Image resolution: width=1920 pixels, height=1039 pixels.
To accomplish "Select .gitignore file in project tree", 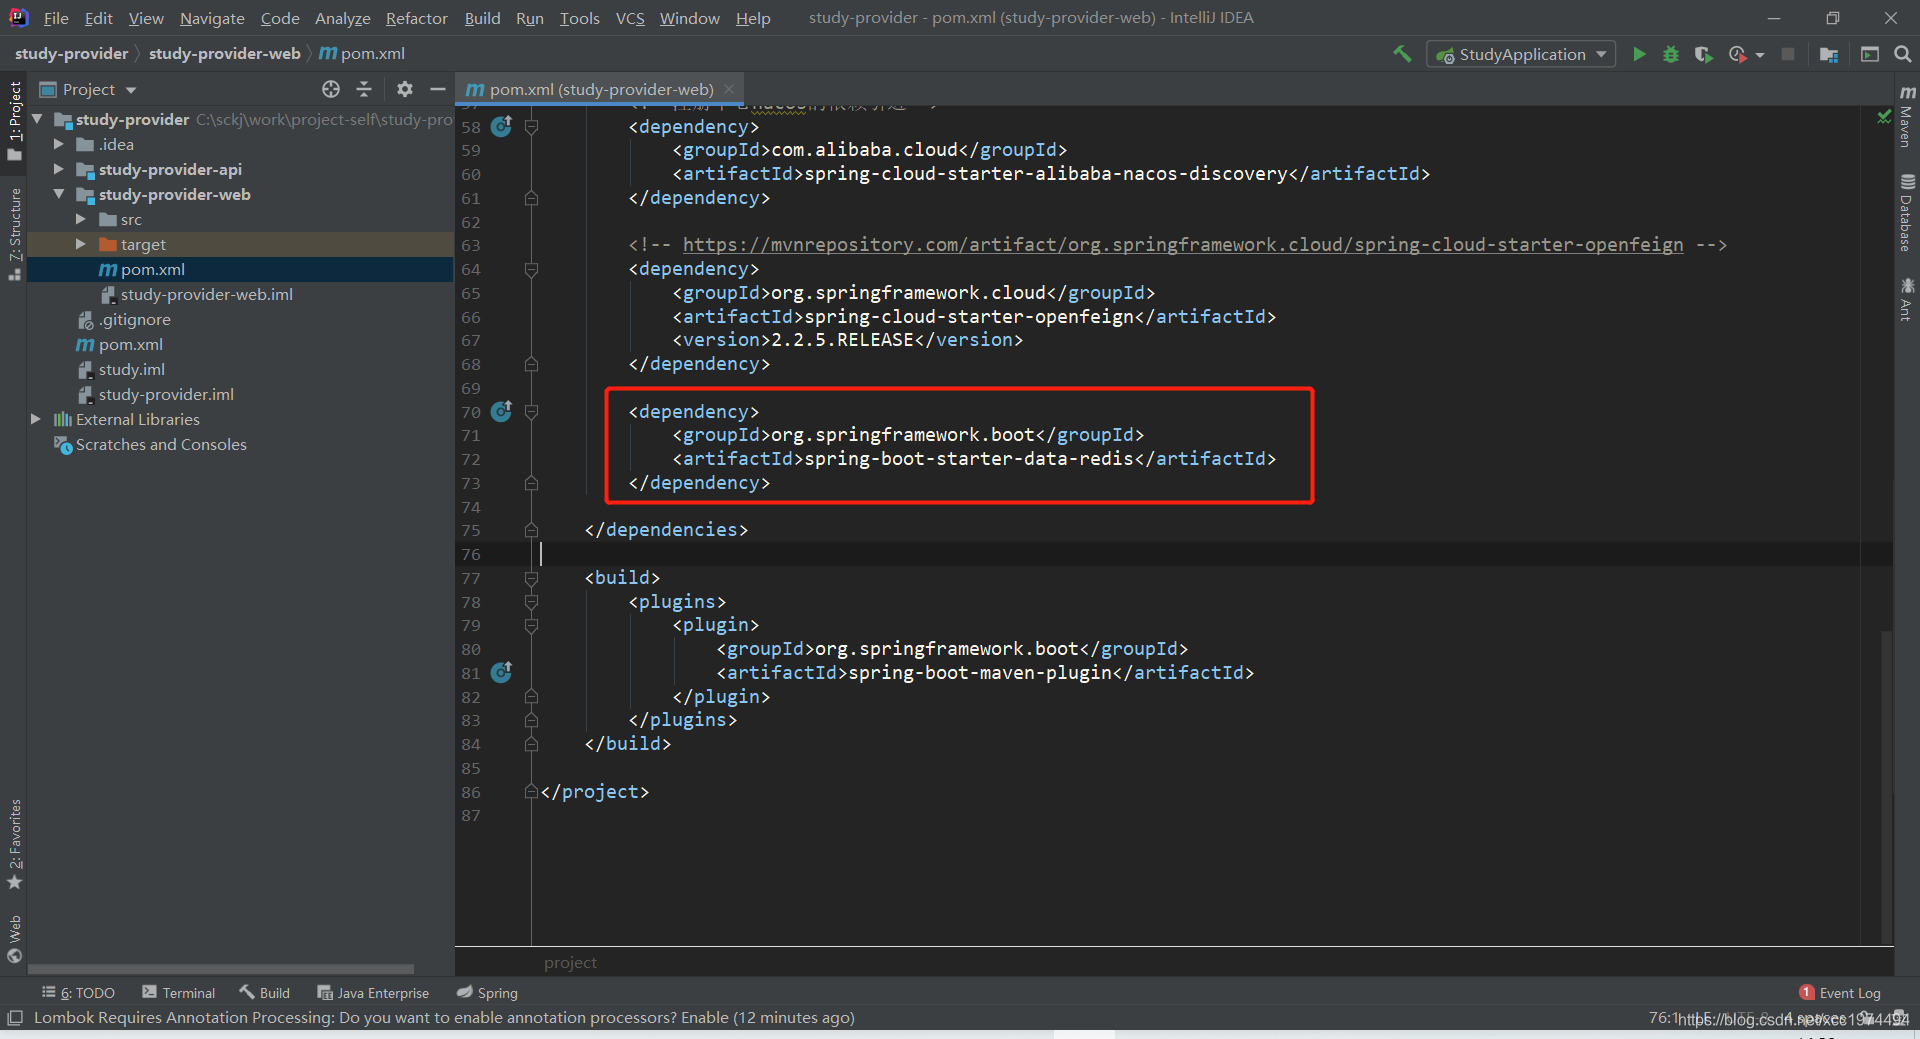I will (134, 319).
